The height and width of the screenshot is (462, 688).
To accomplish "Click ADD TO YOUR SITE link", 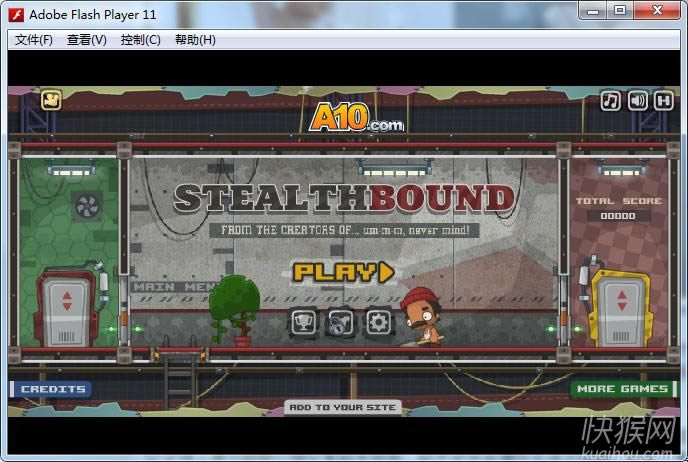I will (342, 407).
